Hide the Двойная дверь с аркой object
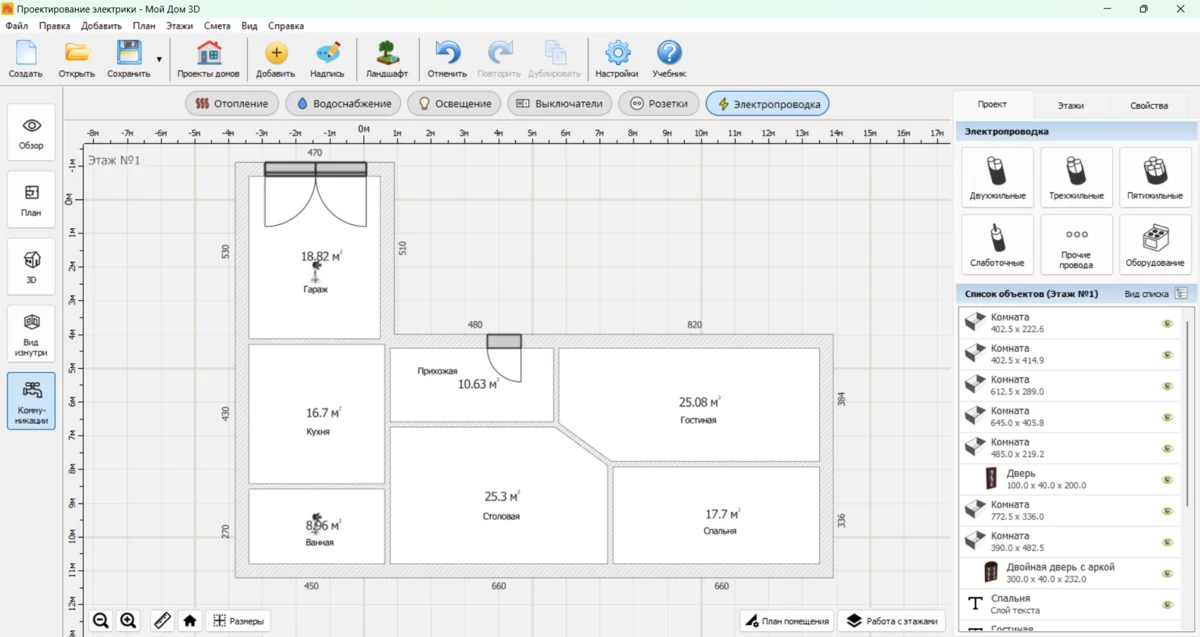This screenshot has width=1200, height=637. click(1166, 573)
